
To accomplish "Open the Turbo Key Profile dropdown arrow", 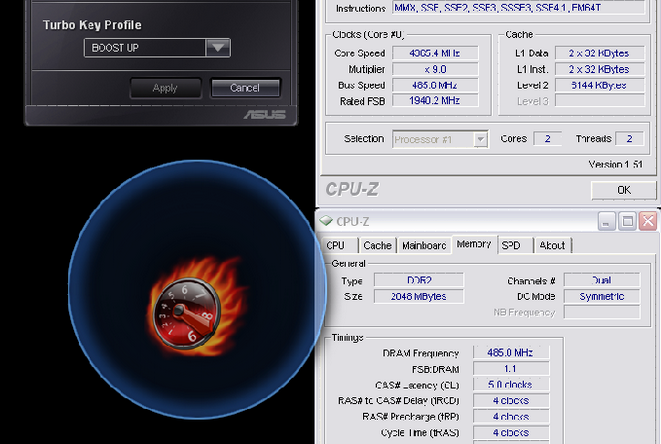I will (218, 48).
